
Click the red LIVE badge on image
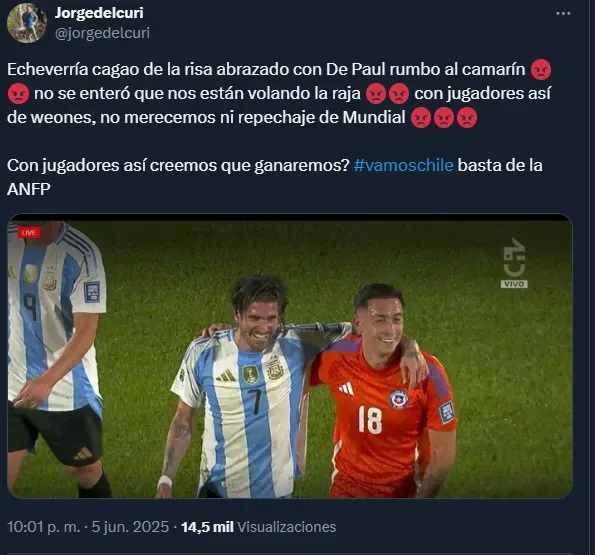click(x=29, y=233)
